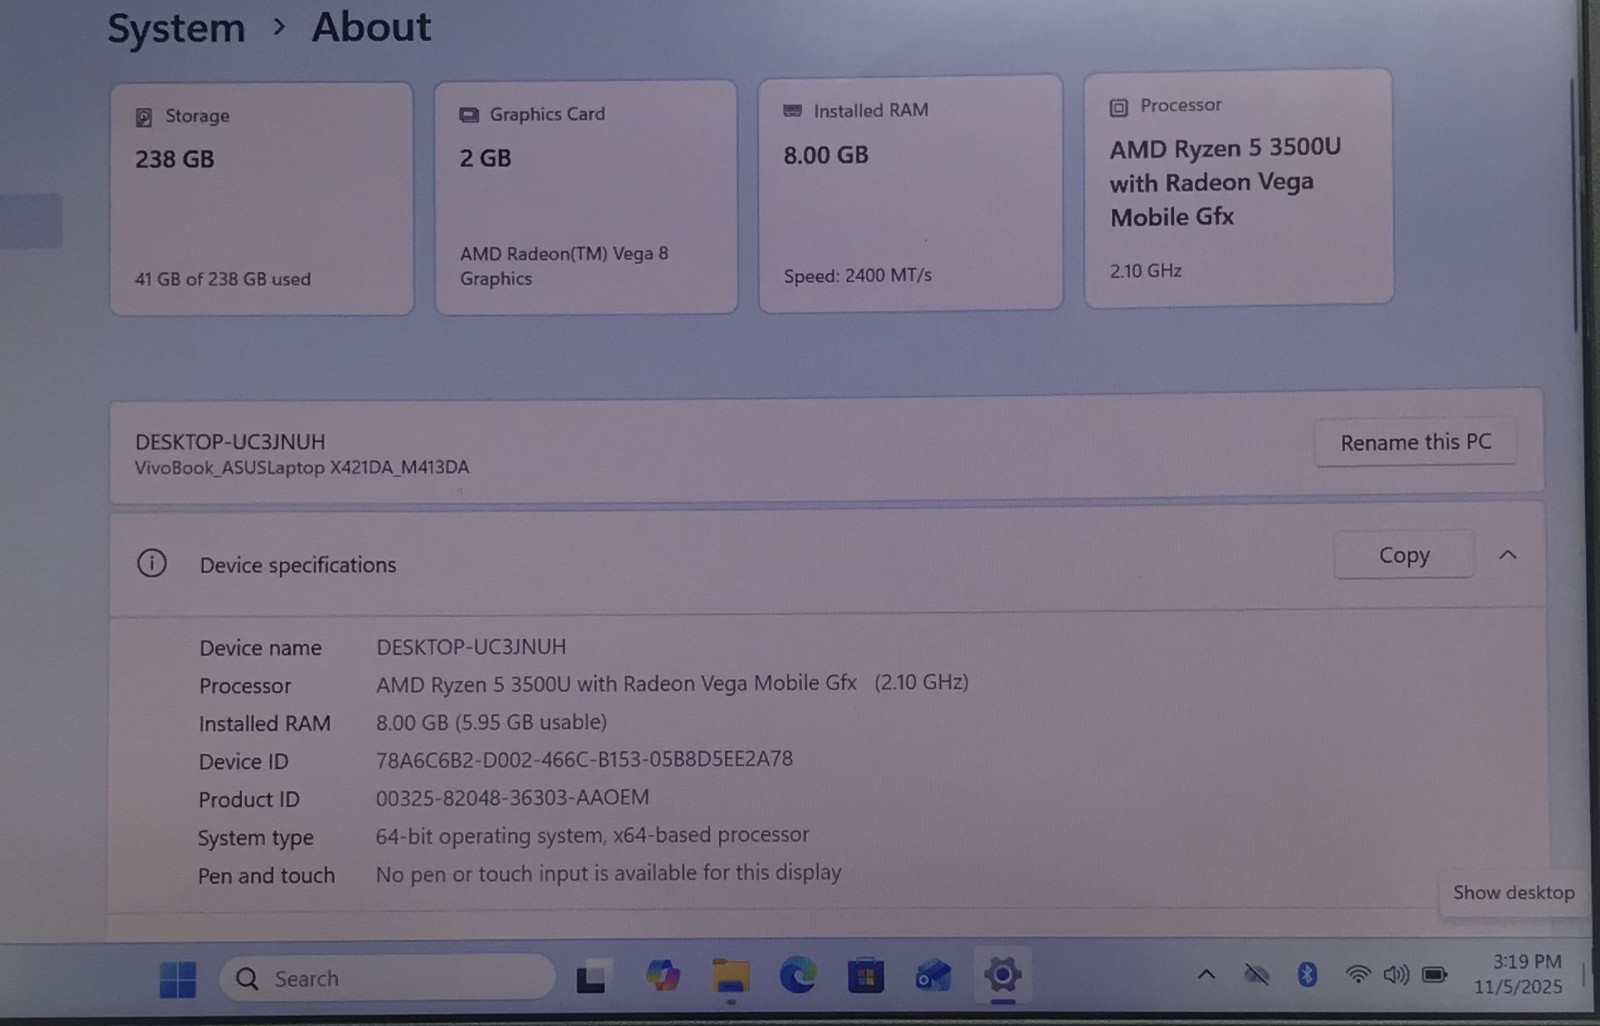1600x1026 pixels.
Task: Click Show desktop at the taskbar corner
Action: (x=1586, y=974)
